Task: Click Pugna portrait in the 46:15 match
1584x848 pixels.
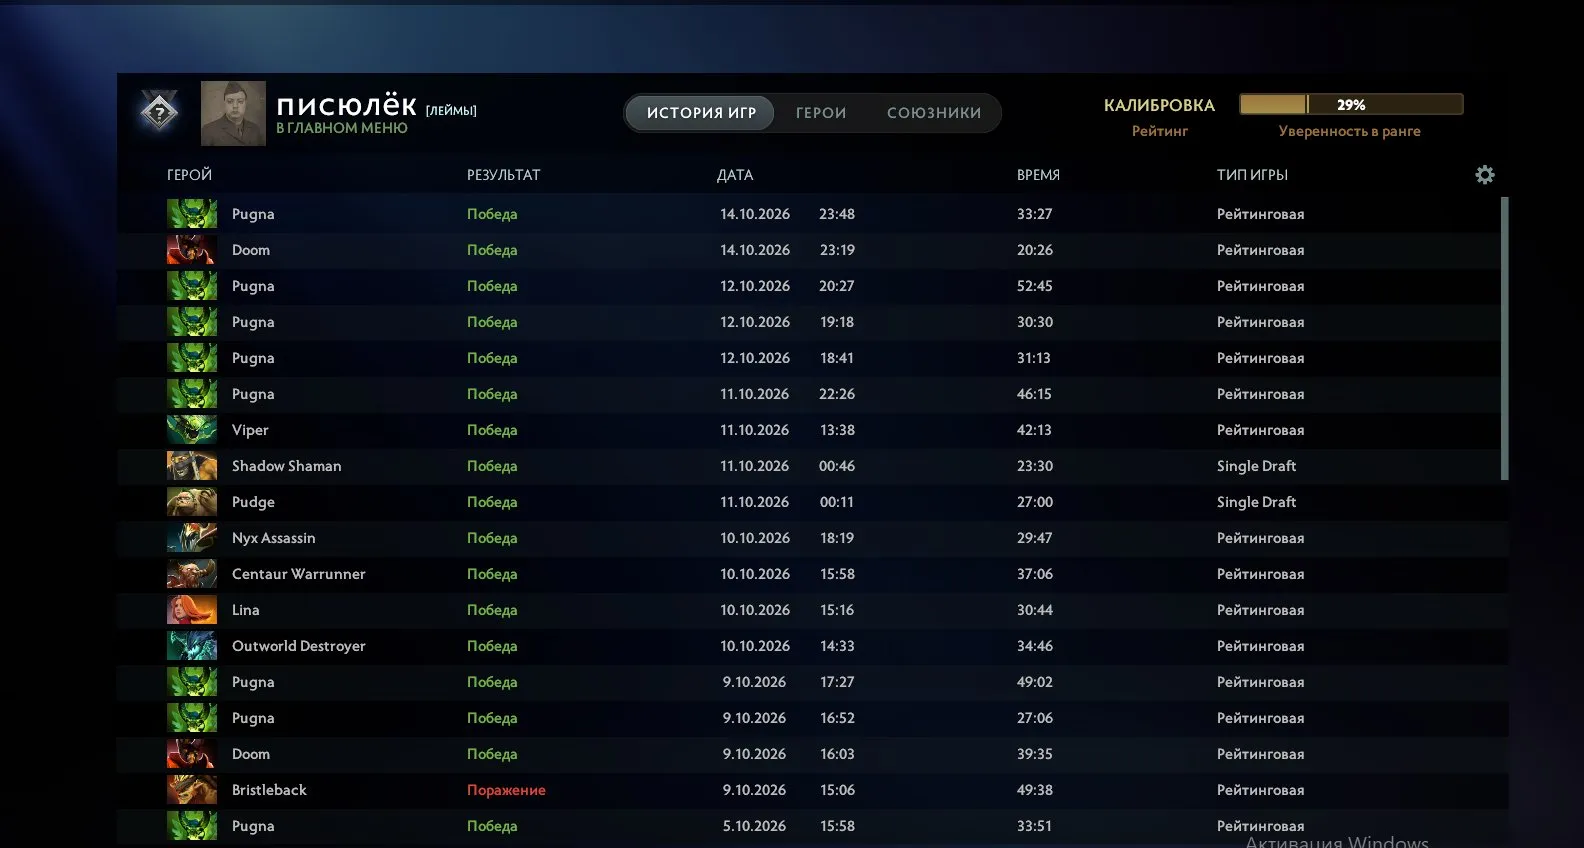Action: (x=192, y=394)
